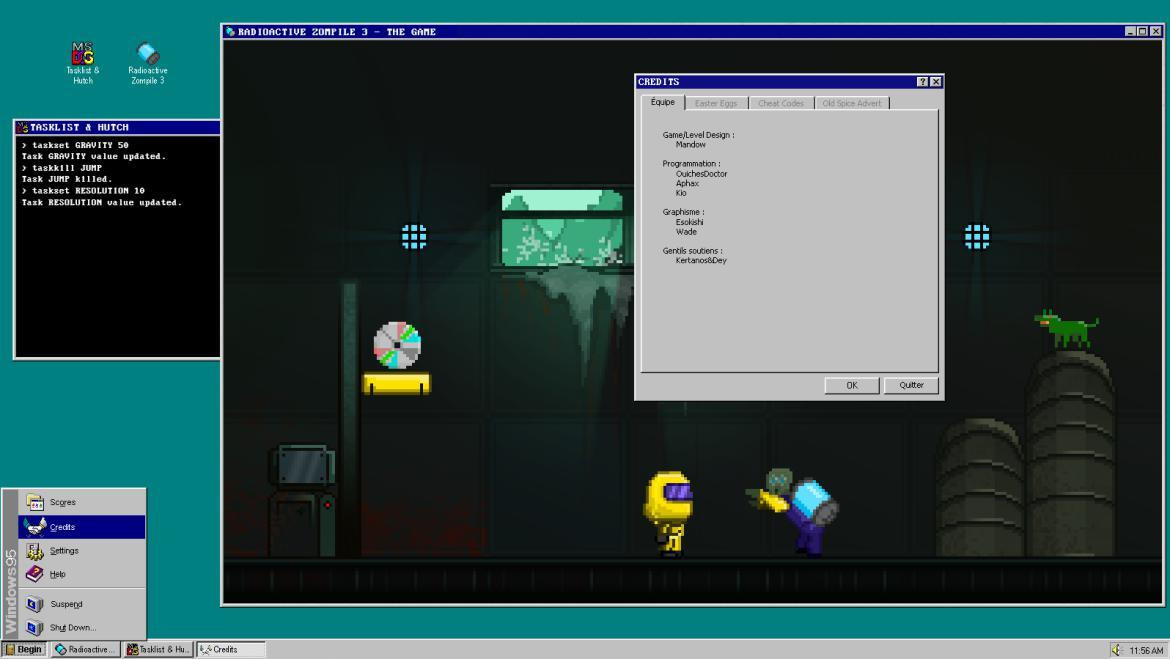Choose Credits in the Begin menu

tap(82, 527)
